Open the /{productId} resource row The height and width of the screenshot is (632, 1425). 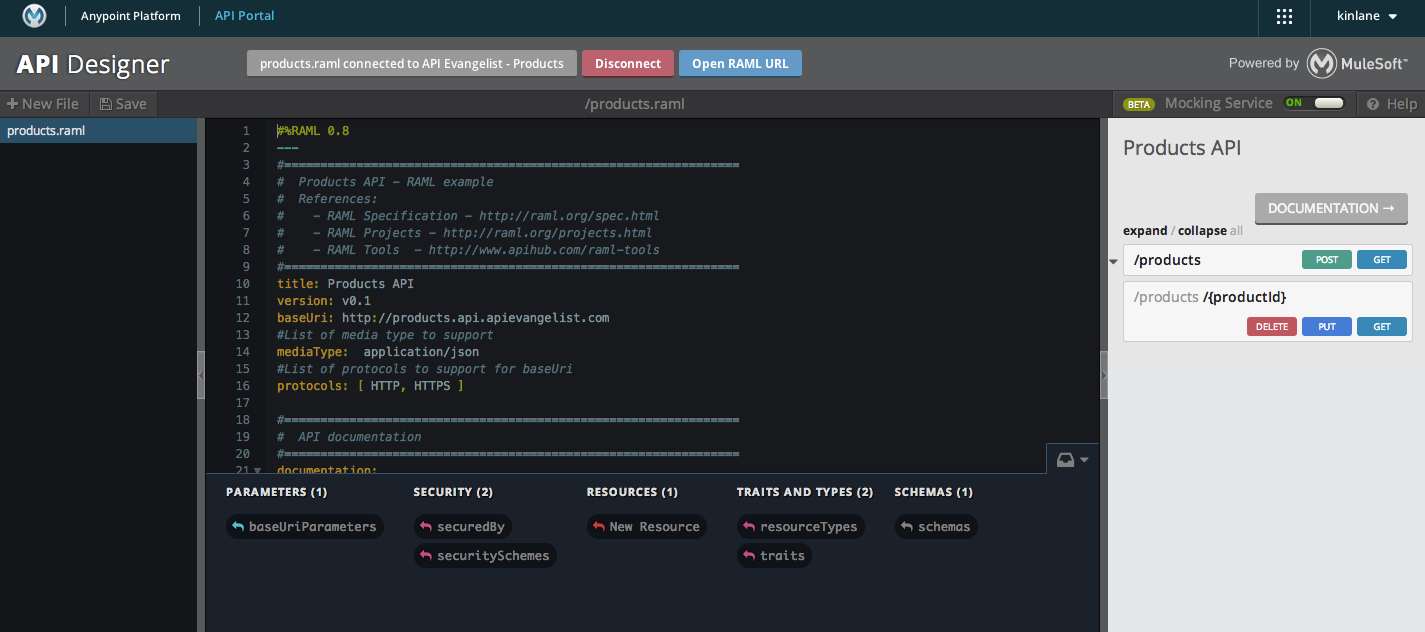[1268, 311]
